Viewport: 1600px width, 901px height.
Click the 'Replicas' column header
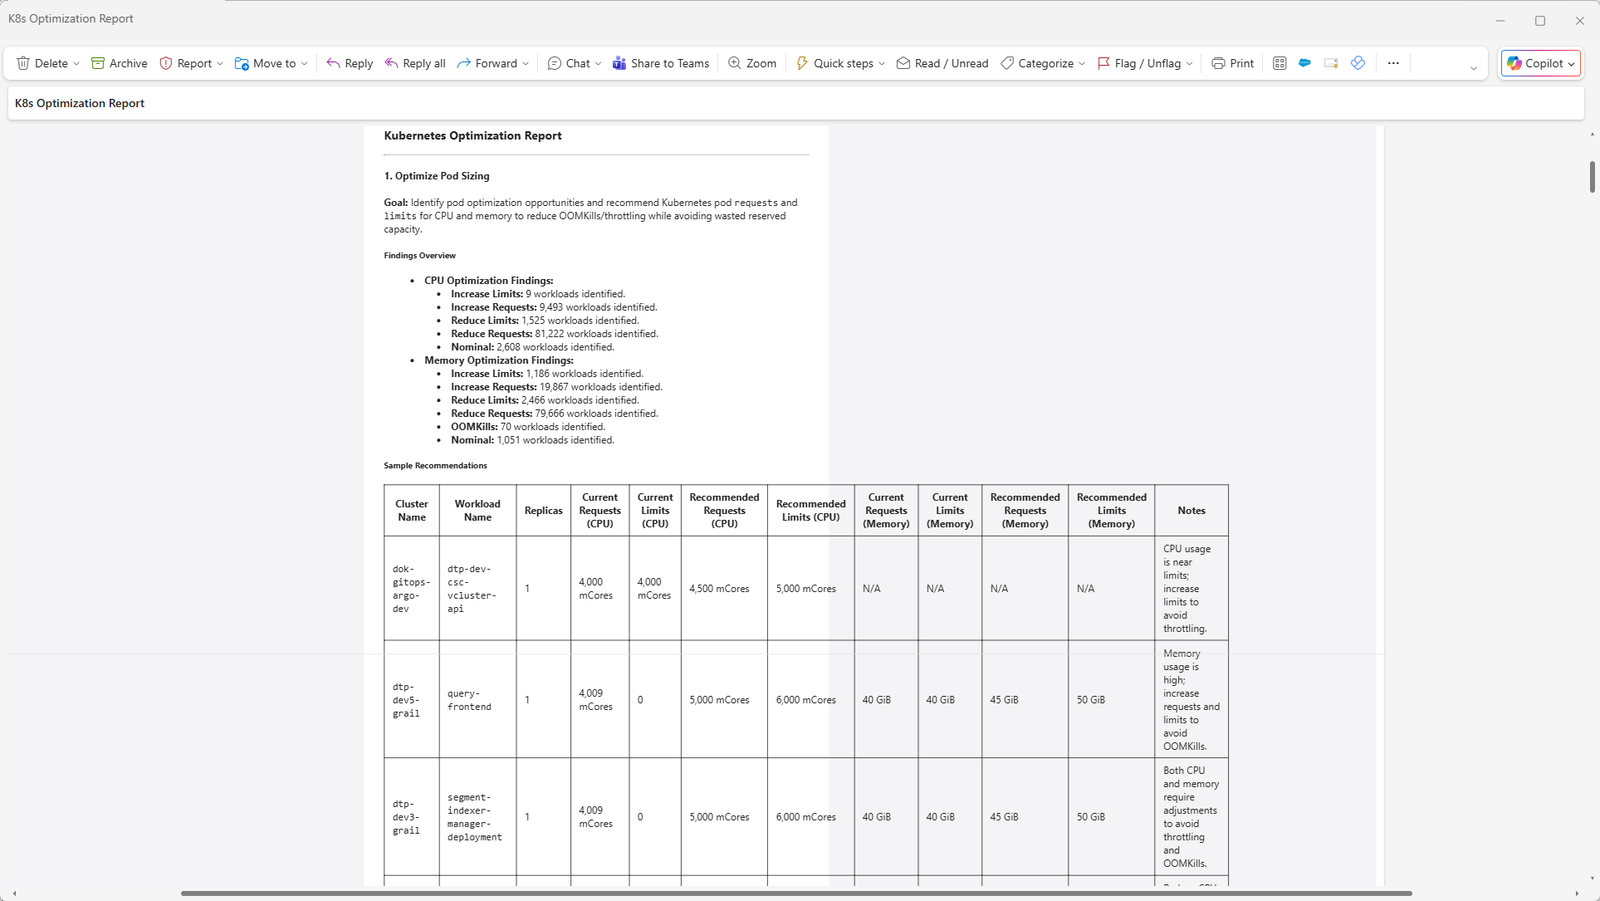544,511
